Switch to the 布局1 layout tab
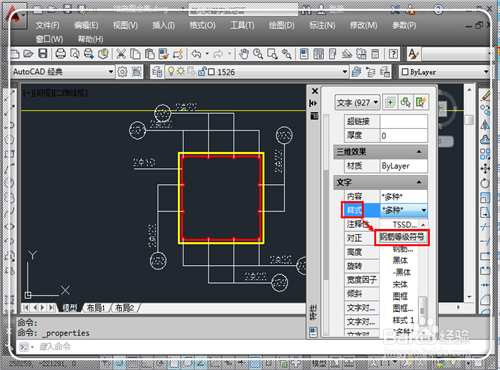Image resolution: width=500 pixels, height=370 pixels. coord(96,308)
